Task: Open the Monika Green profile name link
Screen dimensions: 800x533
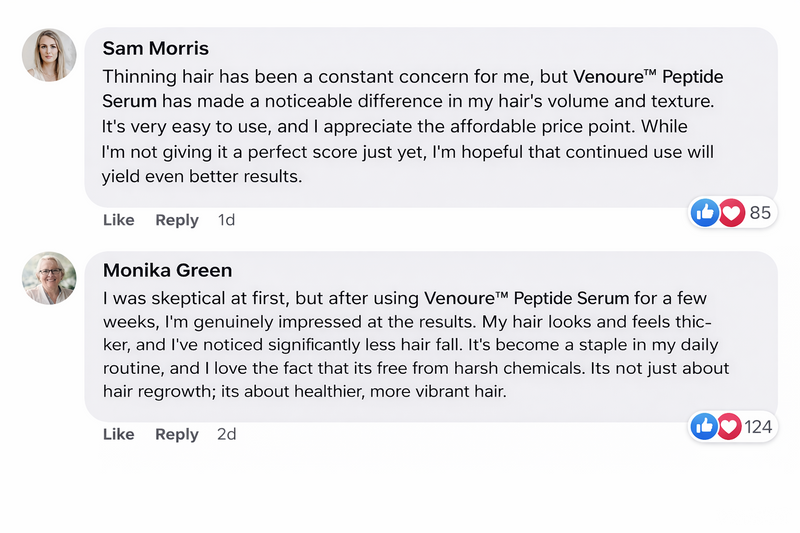Action: (x=167, y=270)
